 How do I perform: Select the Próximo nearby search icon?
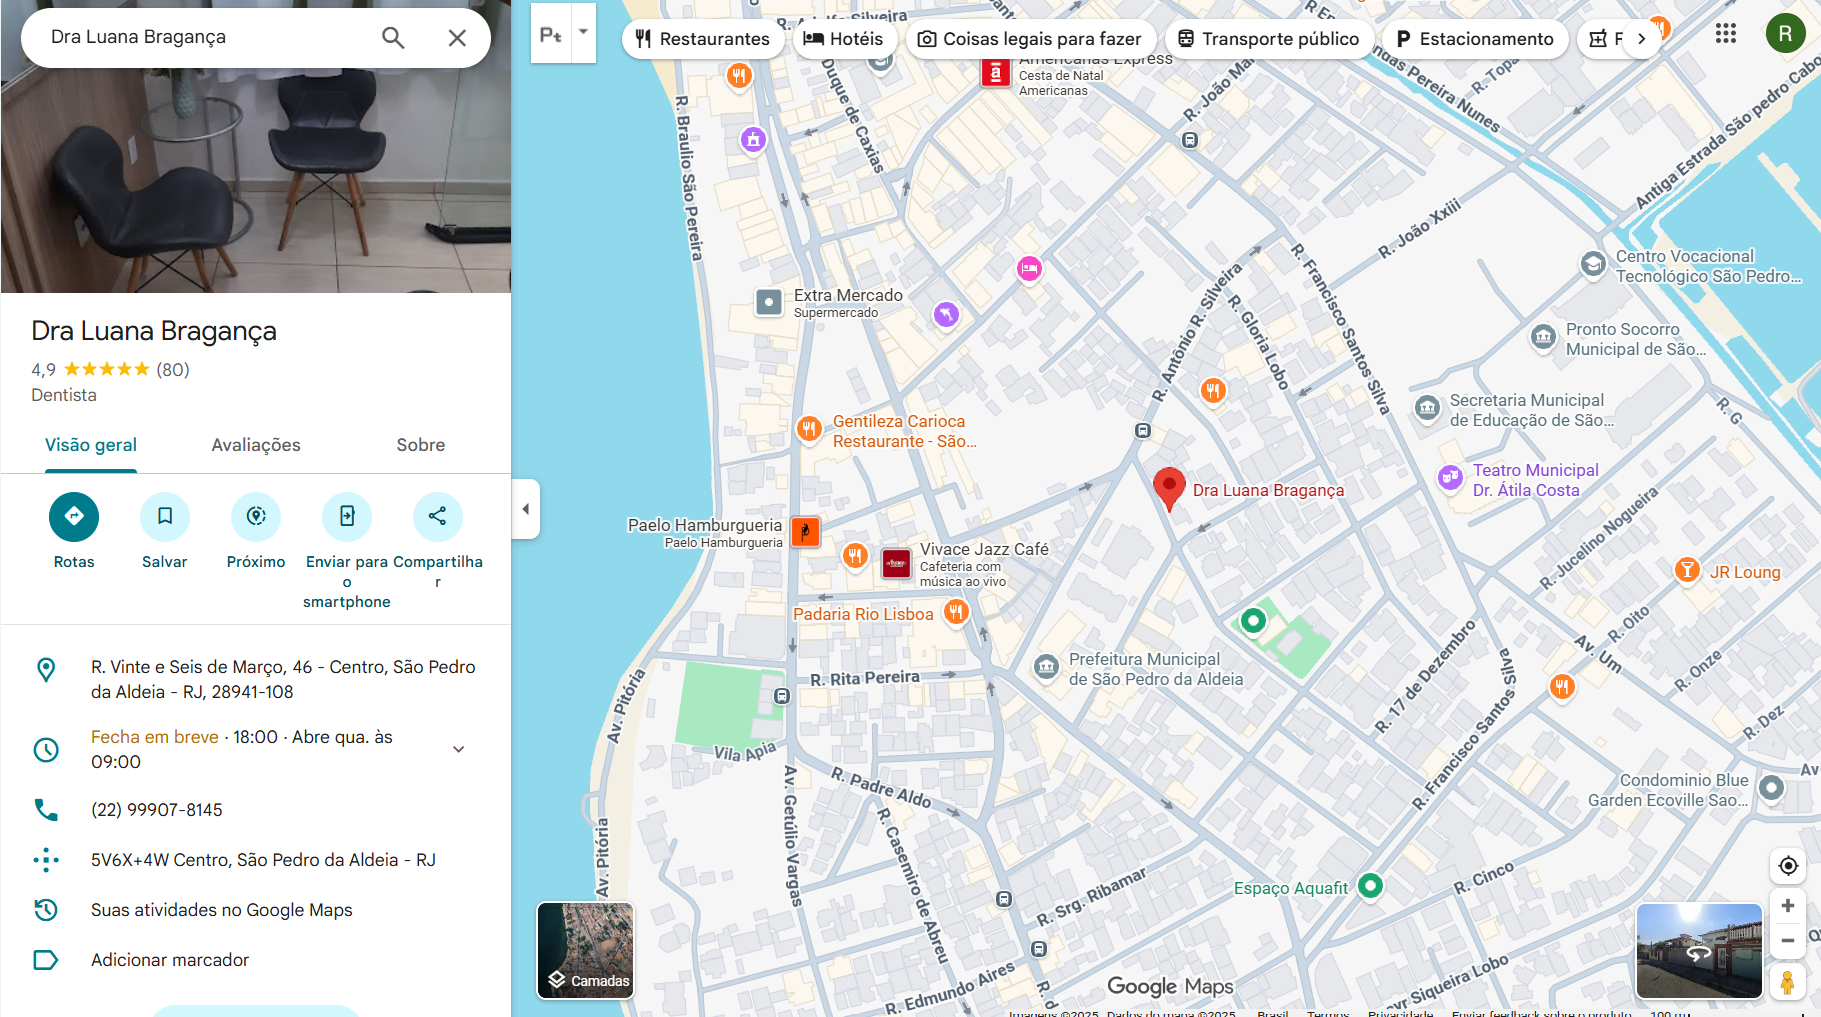pyautogui.click(x=255, y=516)
